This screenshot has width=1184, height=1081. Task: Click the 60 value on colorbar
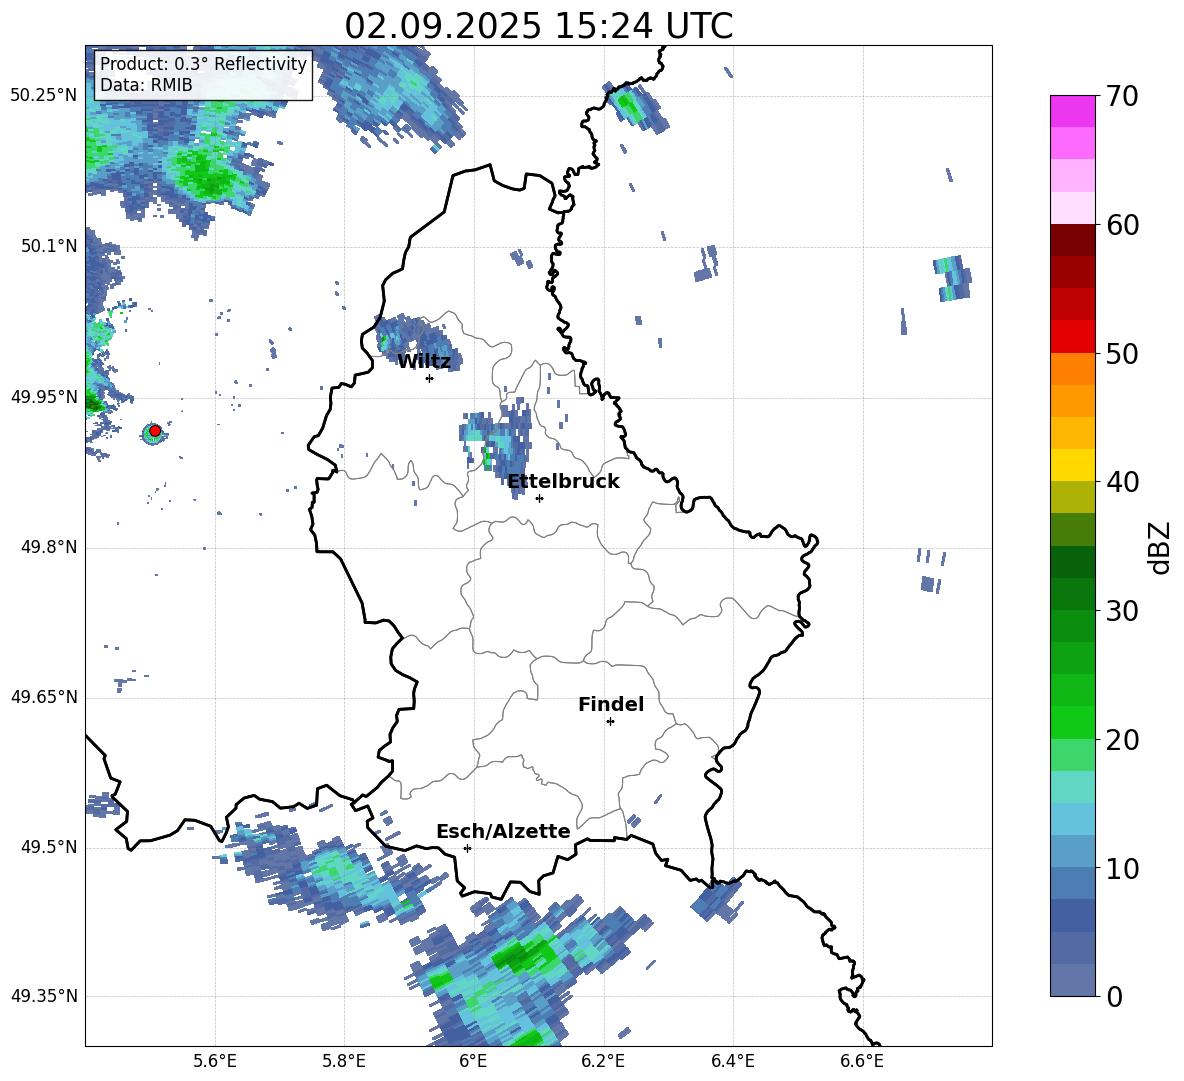pos(1122,225)
